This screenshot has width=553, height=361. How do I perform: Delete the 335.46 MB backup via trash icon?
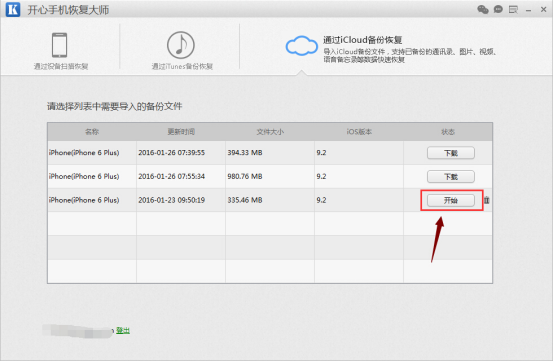(x=487, y=200)
